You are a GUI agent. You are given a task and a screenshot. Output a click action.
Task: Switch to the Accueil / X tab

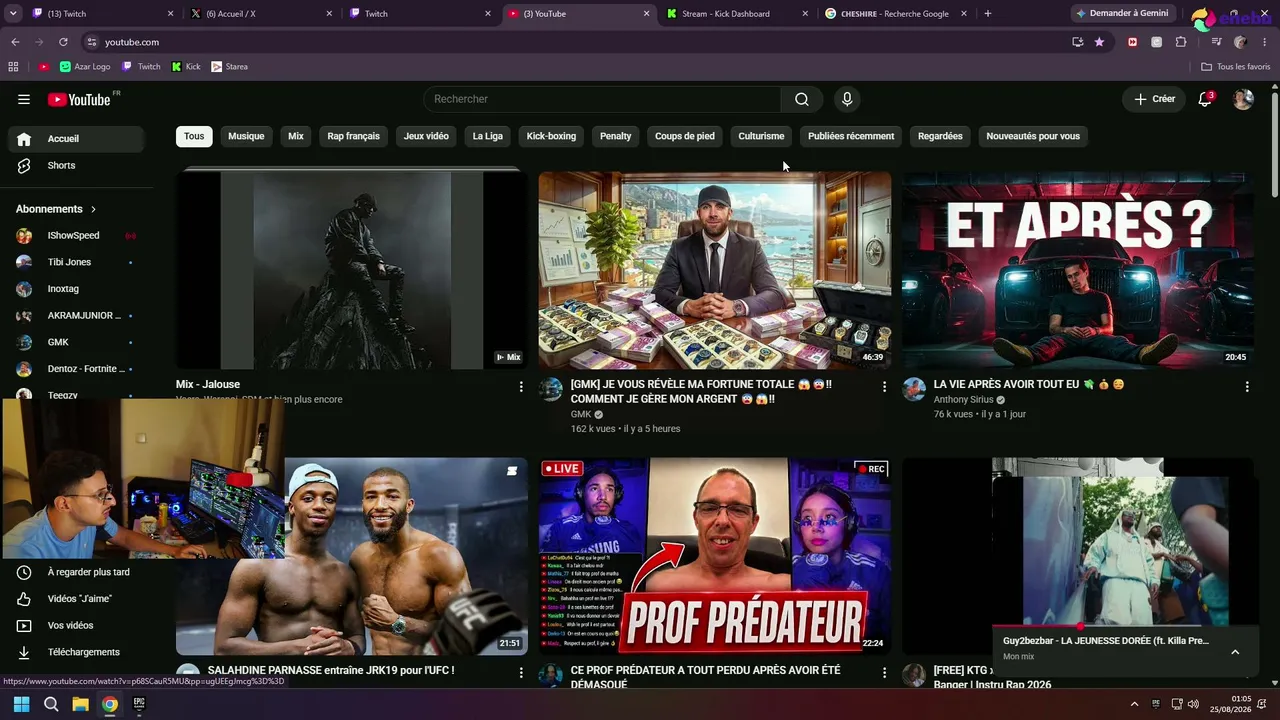[x=262, y=14]
